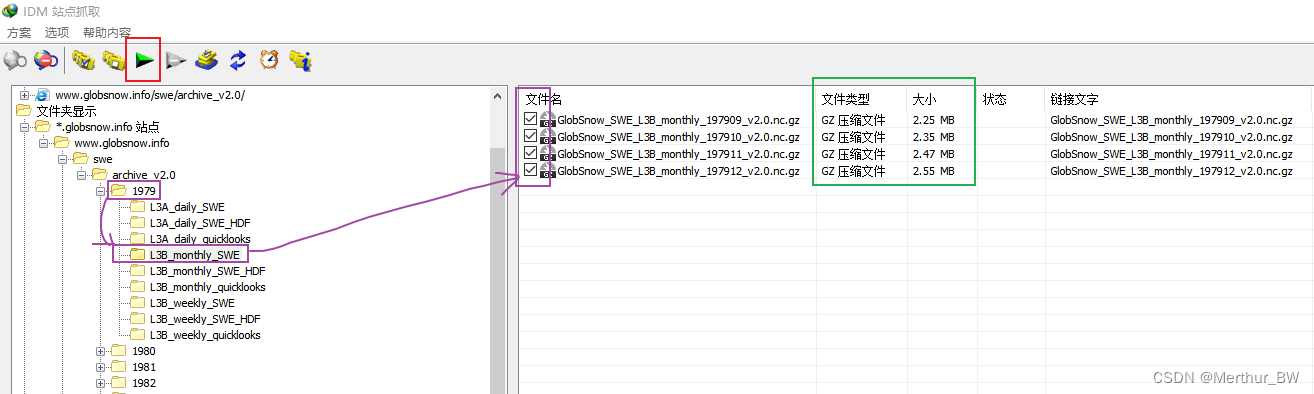Click GZ file icon for 197909 file
Image resolution: width=1314 pixels, height=394 pixels.
[547, 119]
